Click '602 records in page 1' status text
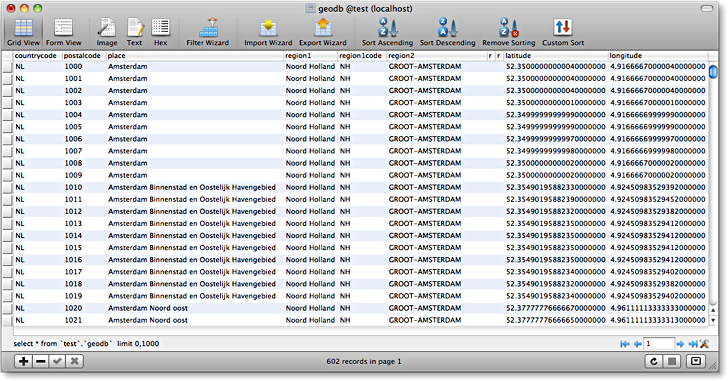The image size is (728, 381). (364, 361)
